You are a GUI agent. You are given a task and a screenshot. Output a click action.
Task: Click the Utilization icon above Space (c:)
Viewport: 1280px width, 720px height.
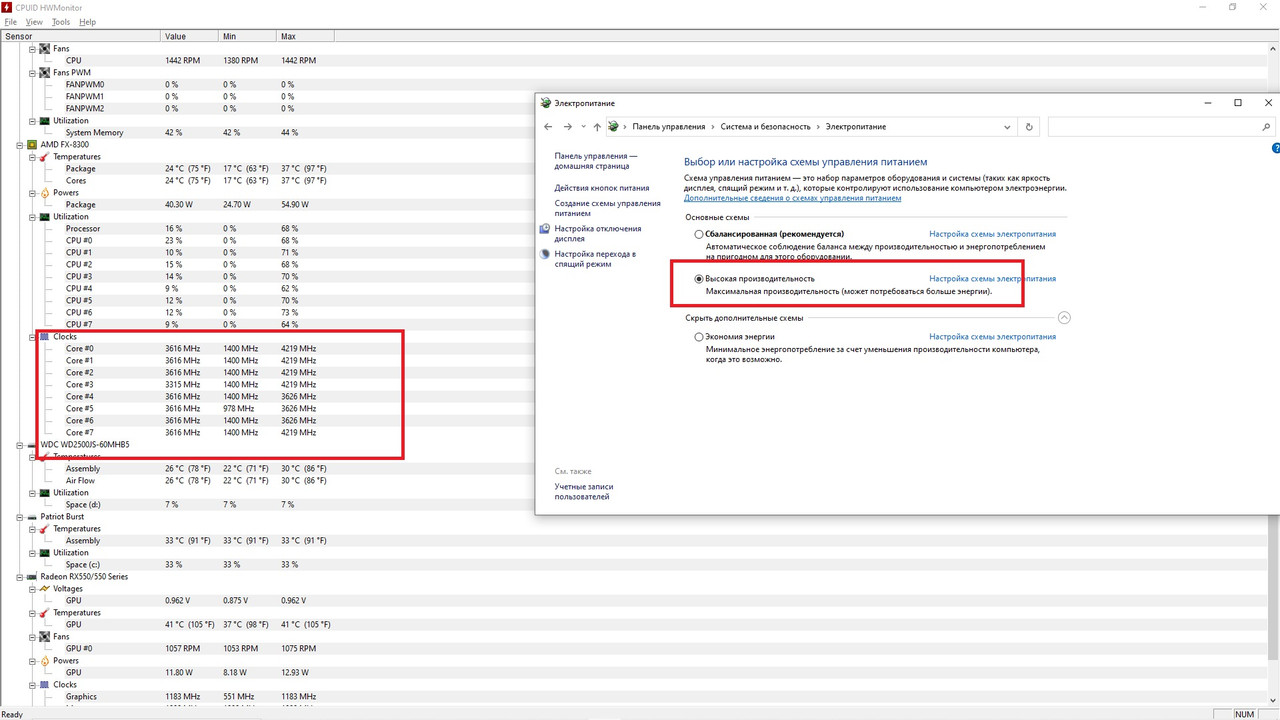(x=44, y=552)
